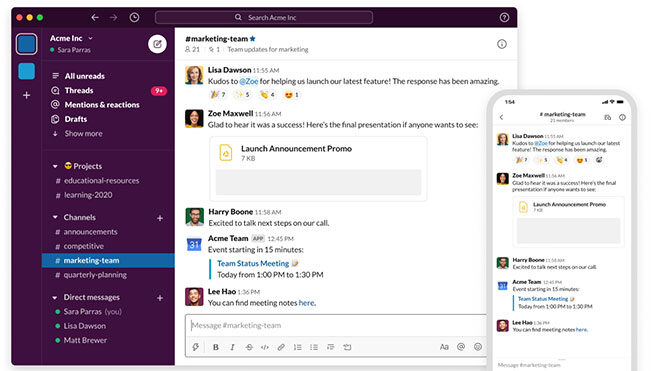Start a new direct message plus

coord(160,298)
